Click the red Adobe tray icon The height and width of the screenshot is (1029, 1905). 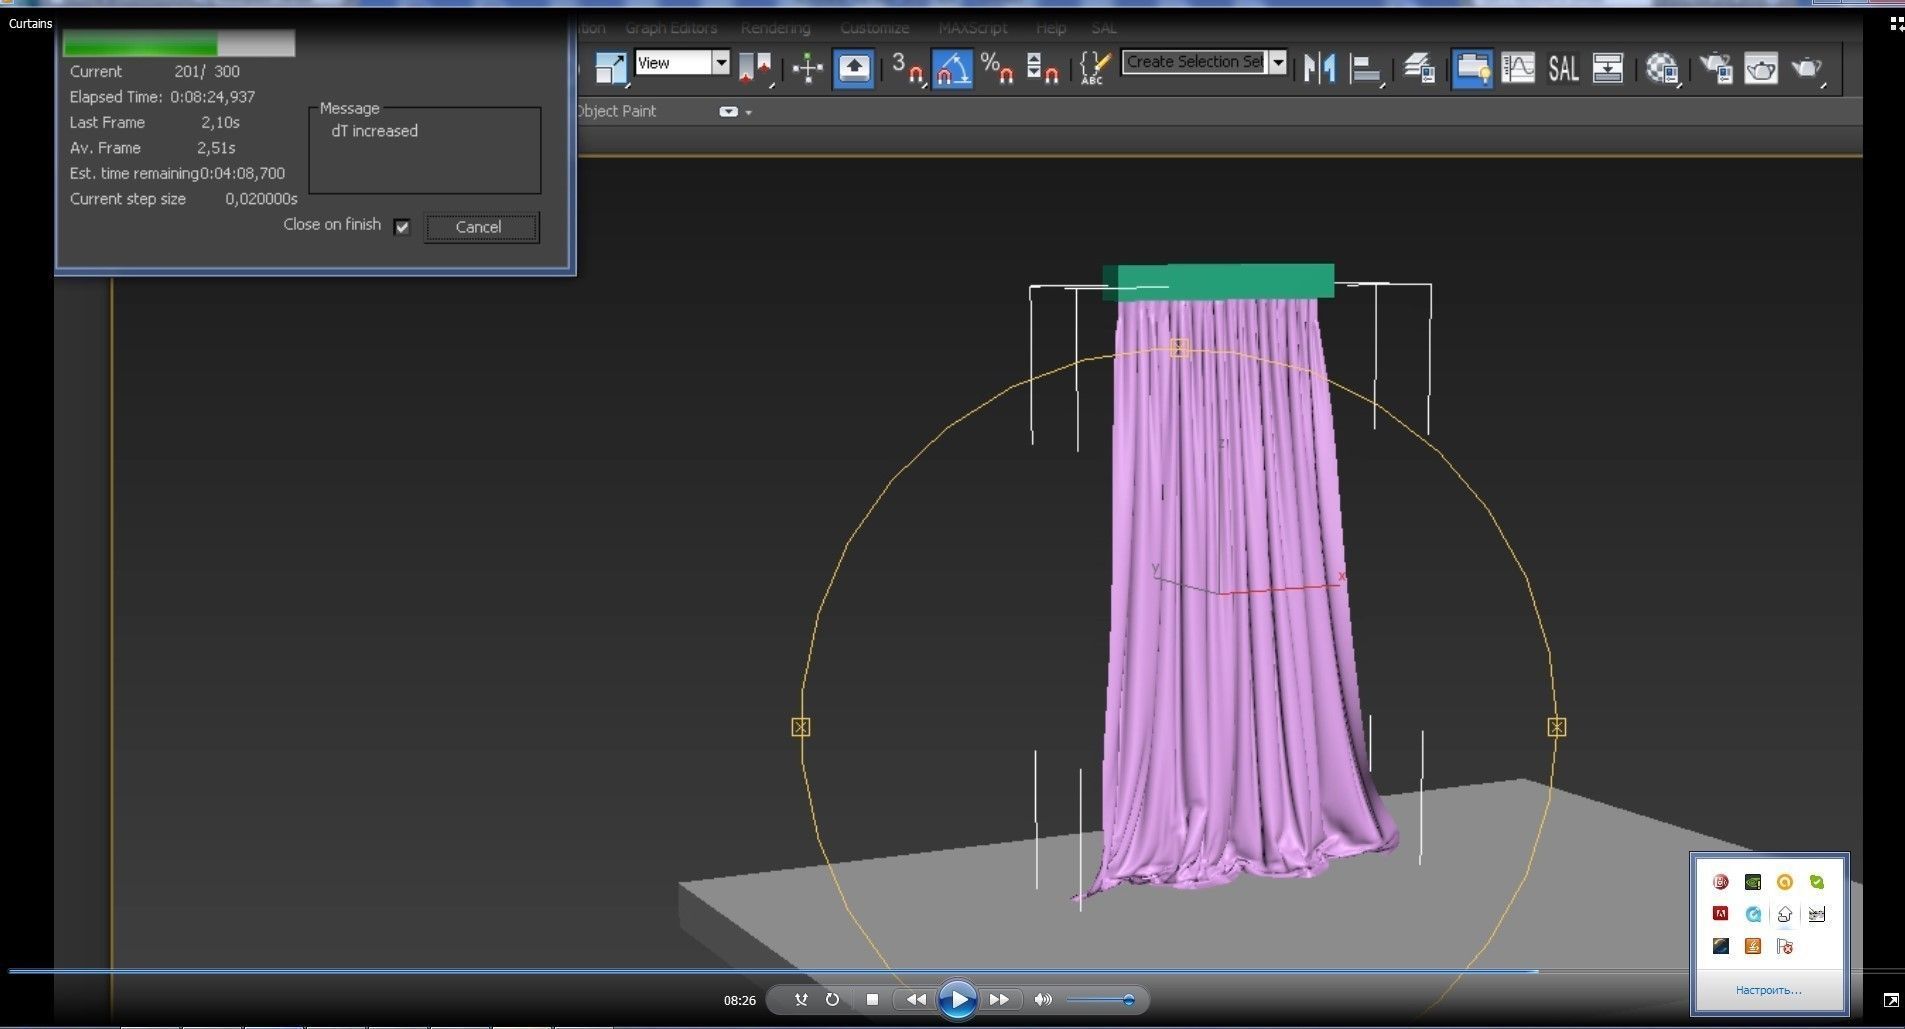[1720, 914]
